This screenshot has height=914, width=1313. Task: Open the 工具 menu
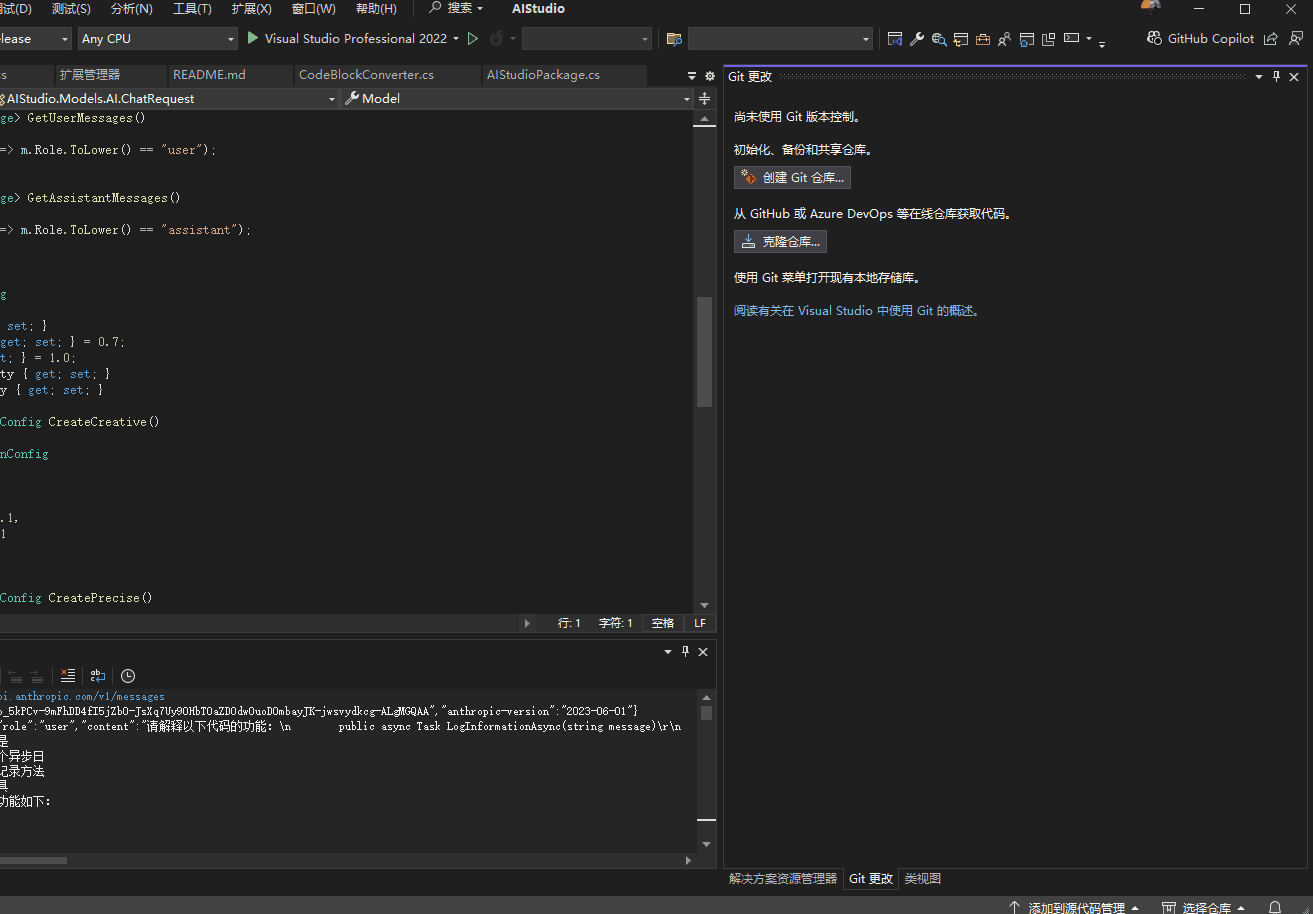pos(192,9)
